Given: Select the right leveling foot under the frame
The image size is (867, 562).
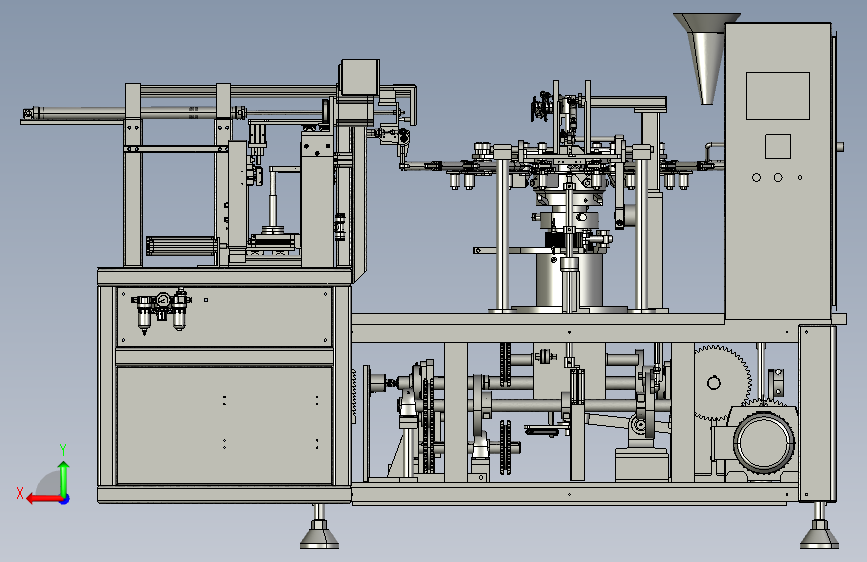Looking at the screenshot, I should click(819, 526).
